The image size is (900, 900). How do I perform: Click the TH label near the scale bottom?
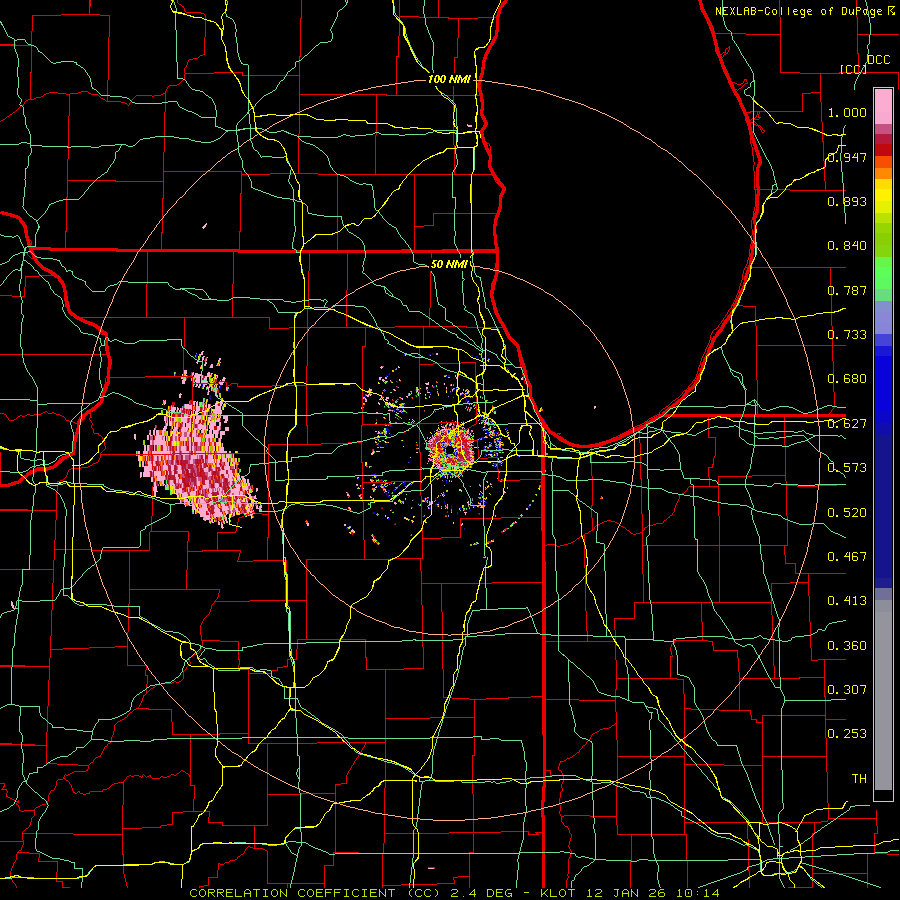pos(859,779)
